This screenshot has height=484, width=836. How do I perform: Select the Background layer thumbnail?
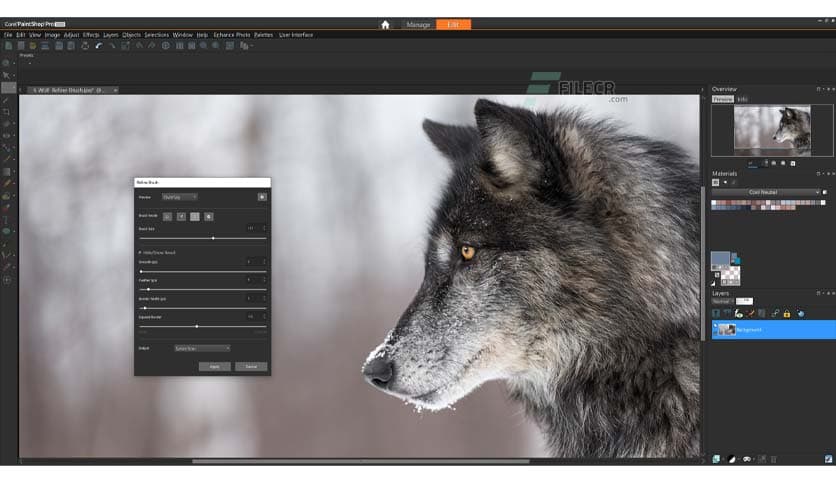click(727, 329)
